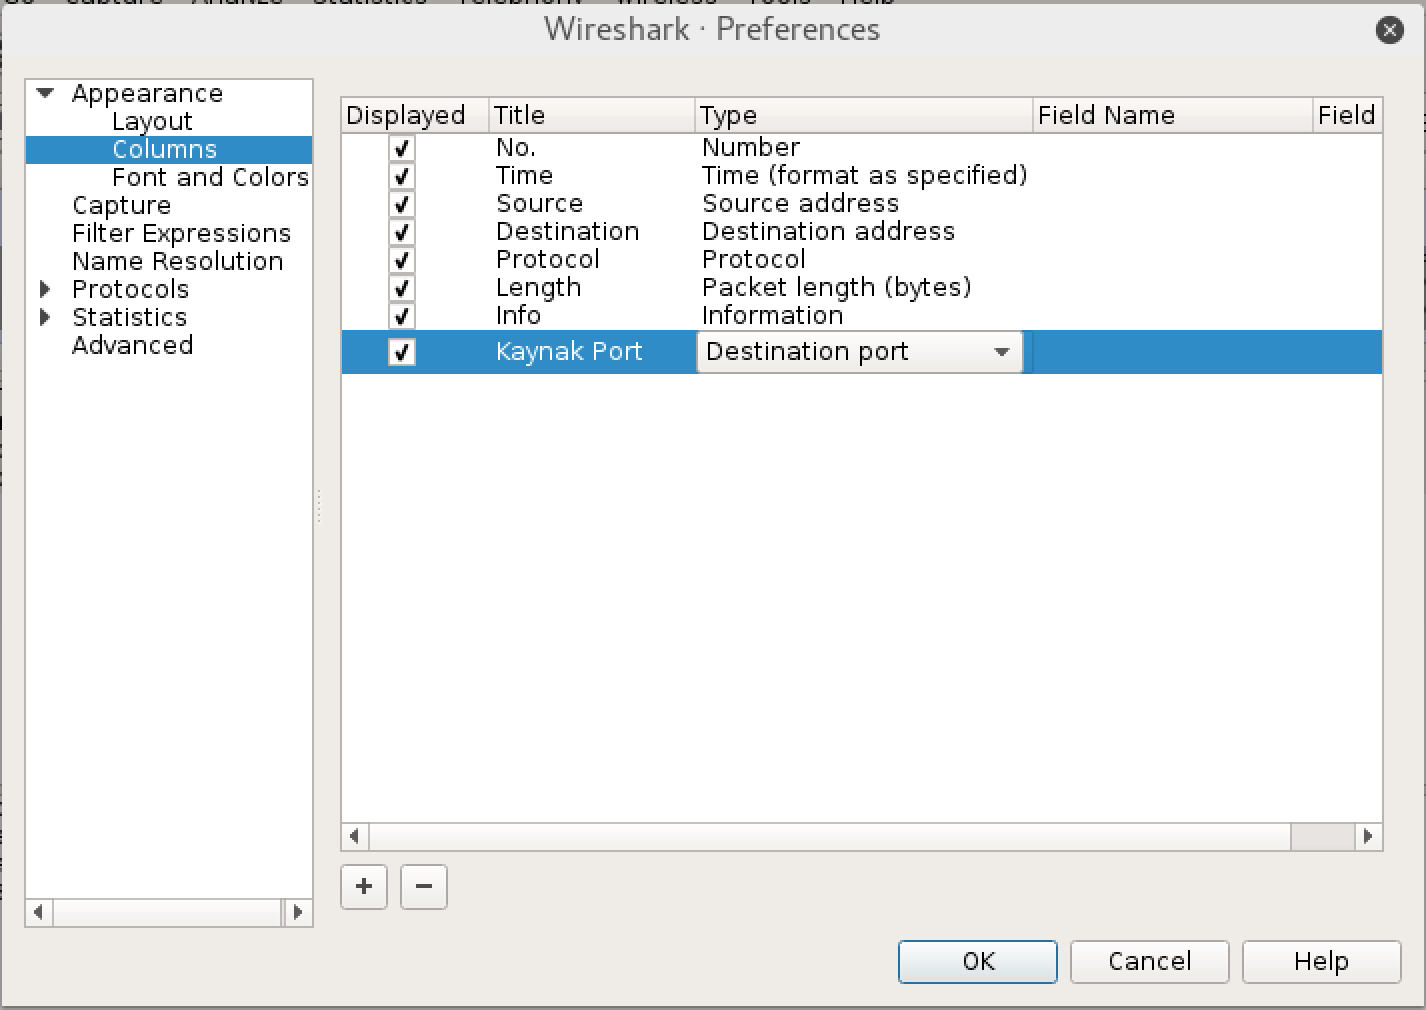This screenshot has width=1426, height=1010.
Task: Select the Appearance category
Action: [147, 93]
